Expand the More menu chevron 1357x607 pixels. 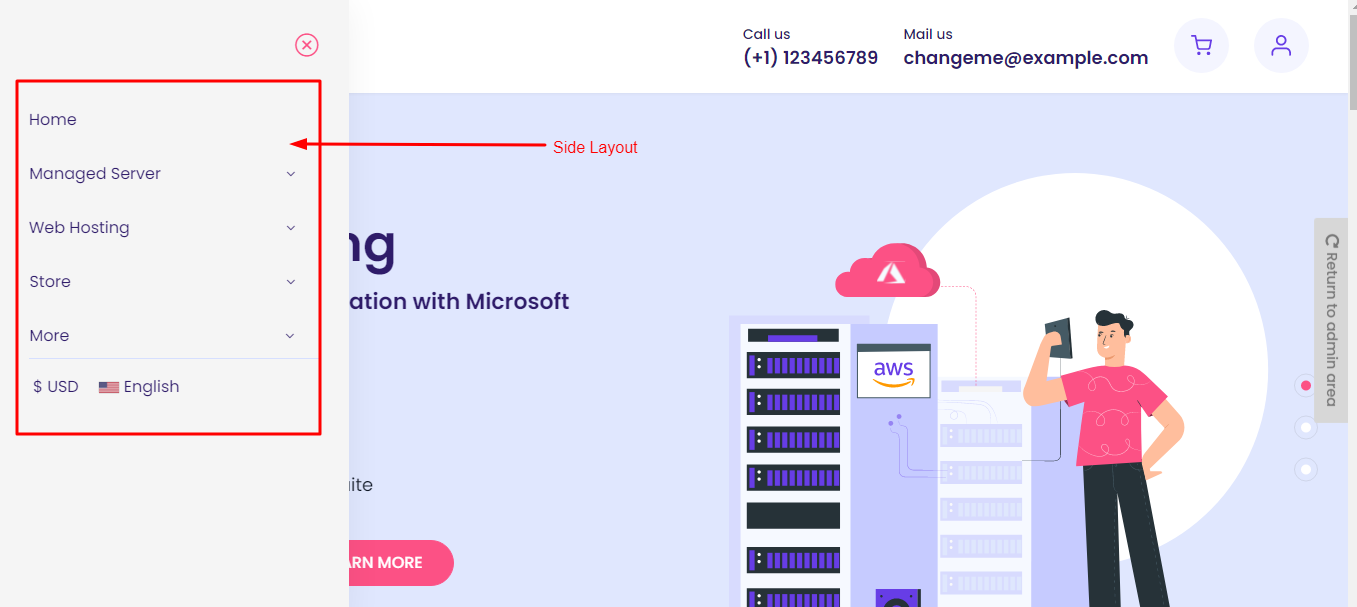pyautogui.click(x=290, y=336)
